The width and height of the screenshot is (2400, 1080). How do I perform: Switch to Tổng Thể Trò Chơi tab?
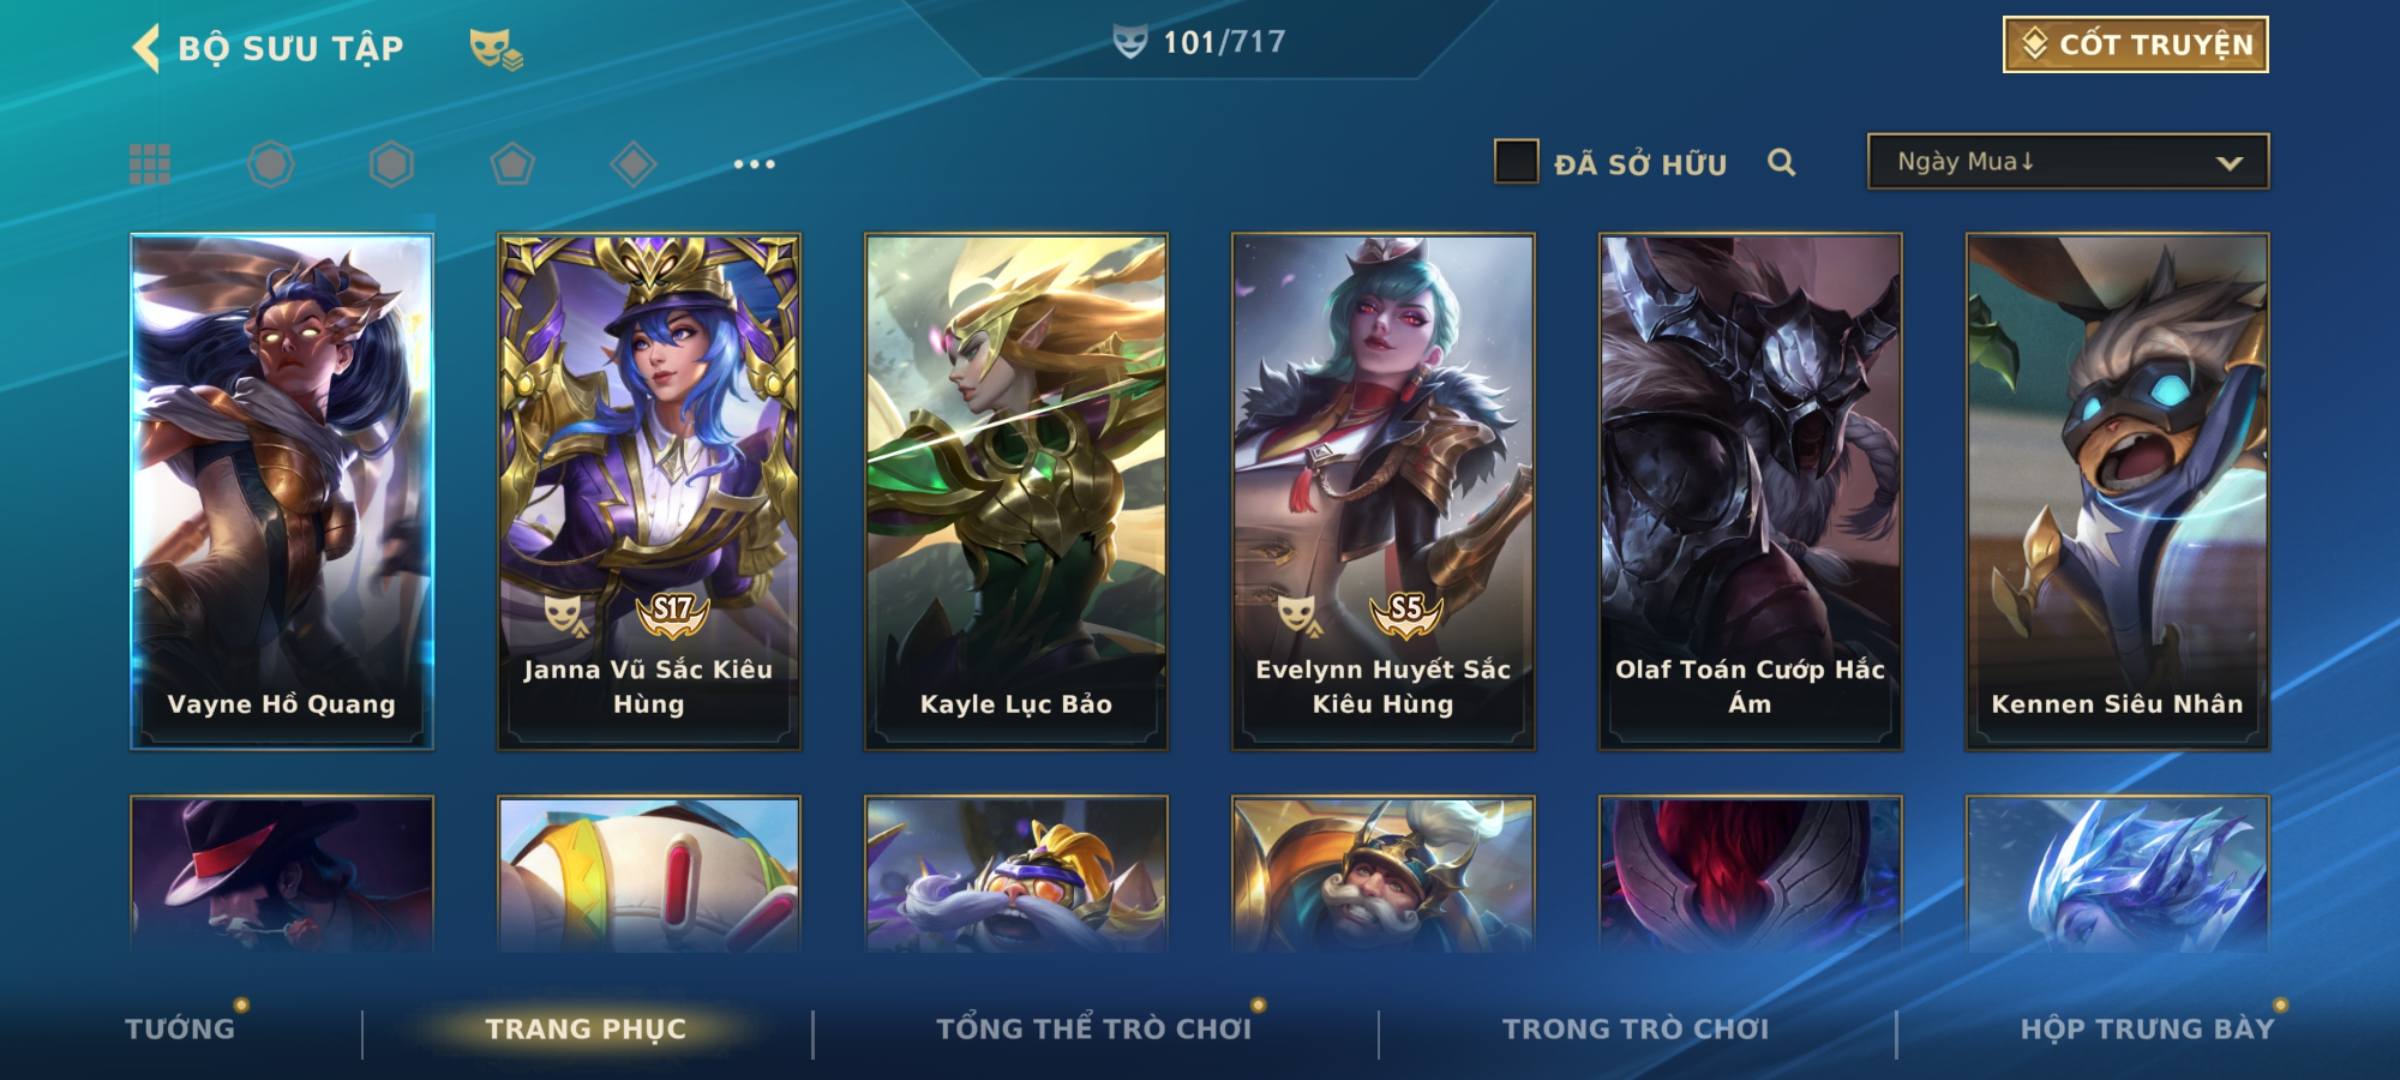(x=1094, y=1028)
